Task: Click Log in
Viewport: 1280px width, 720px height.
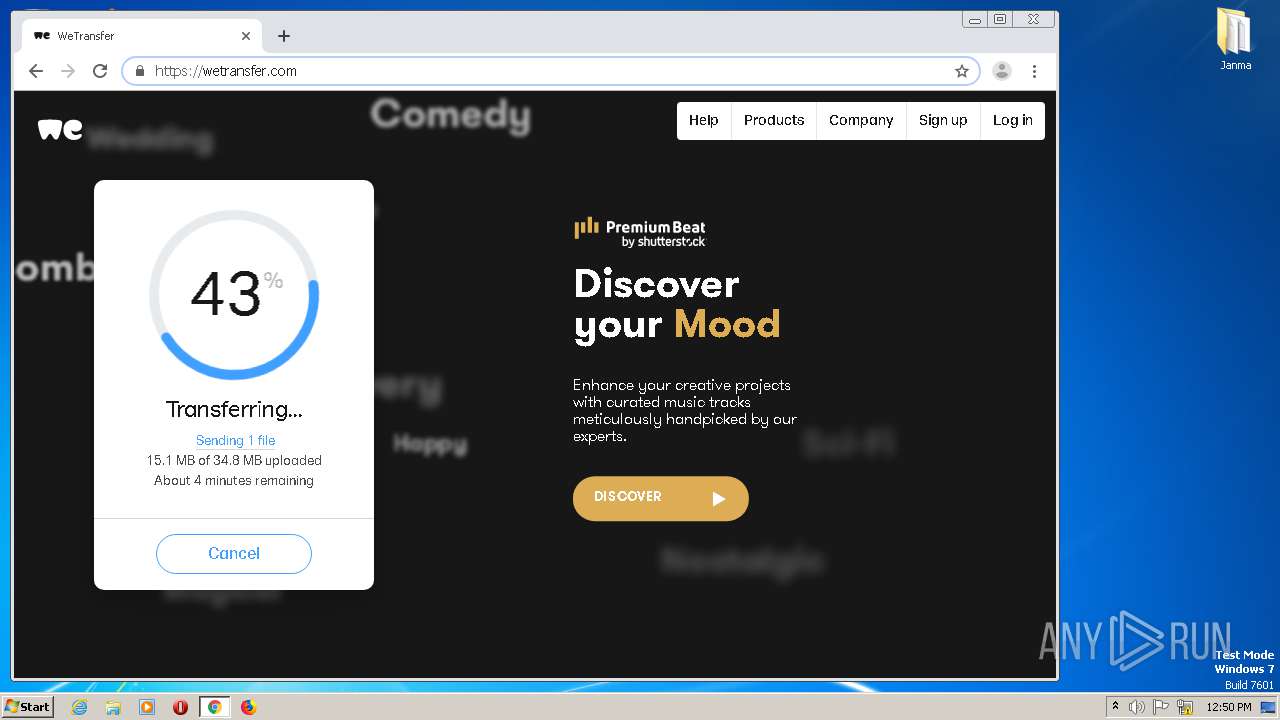Action: (1012, 120)
